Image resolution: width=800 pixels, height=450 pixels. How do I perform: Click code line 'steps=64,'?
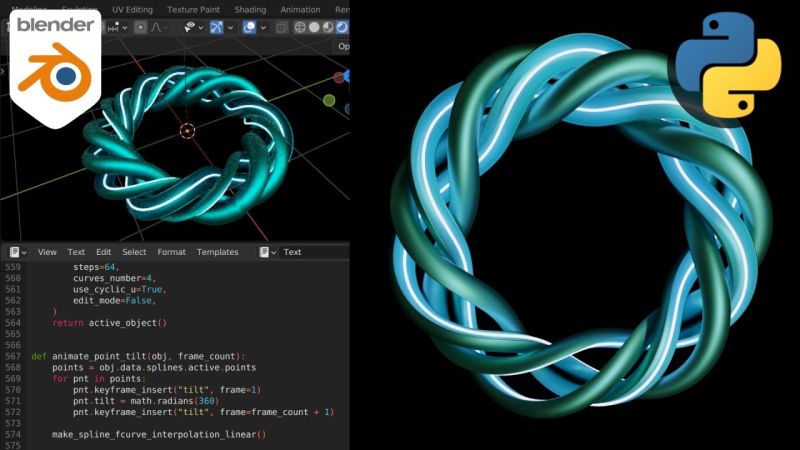(96, 267)
